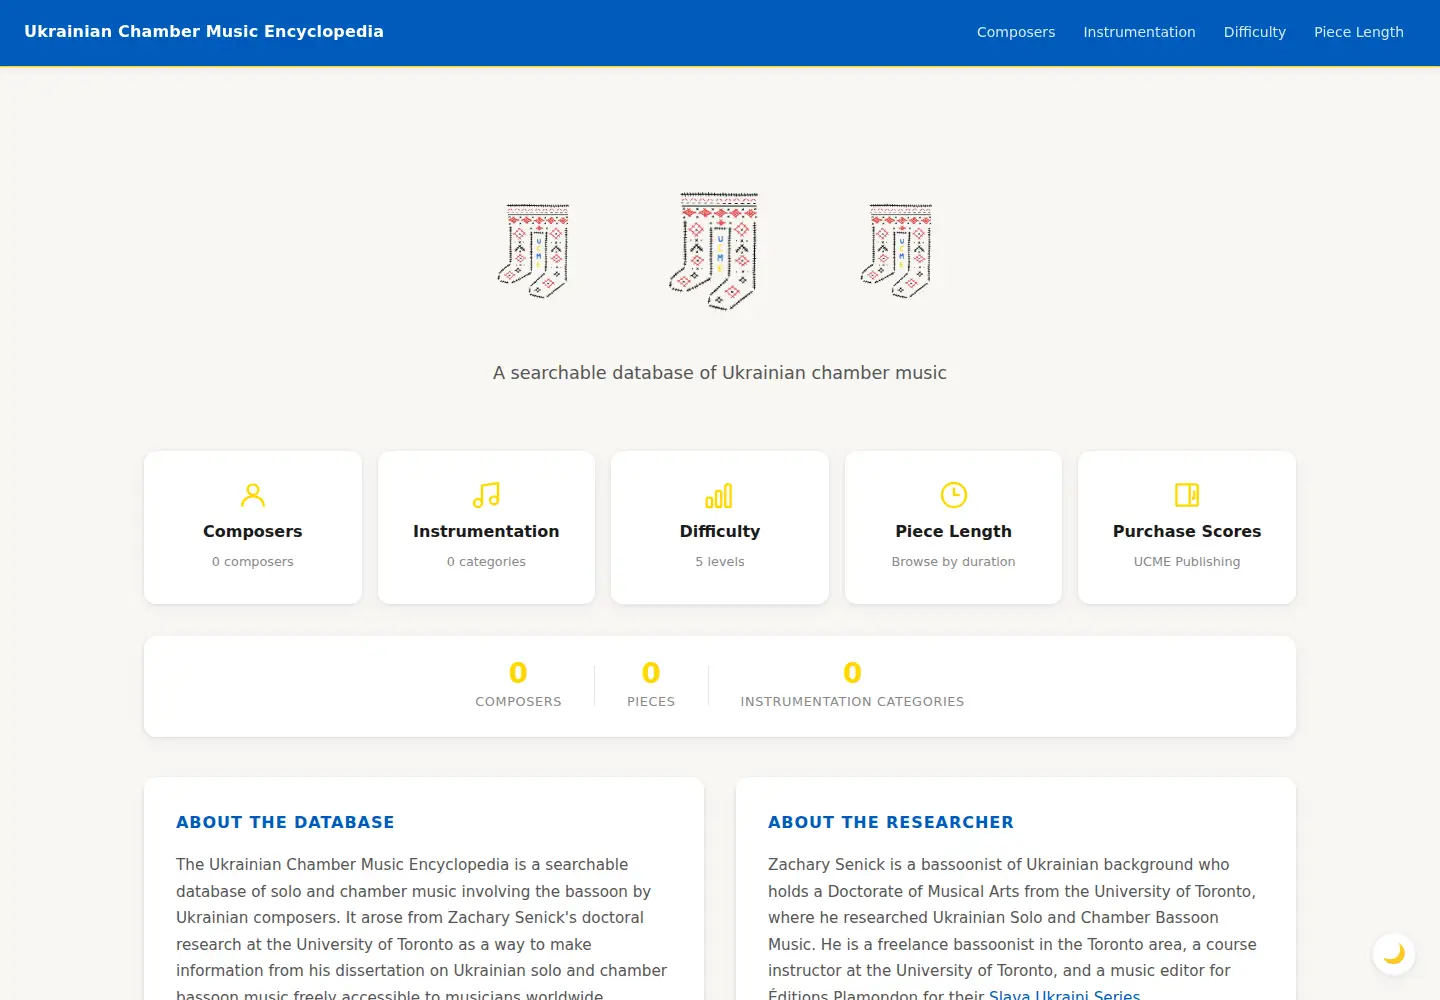The height and width of the screenshot is (1000, 1440).
Task: Open Composers in the top navigation
Action: pos(1016,32)
